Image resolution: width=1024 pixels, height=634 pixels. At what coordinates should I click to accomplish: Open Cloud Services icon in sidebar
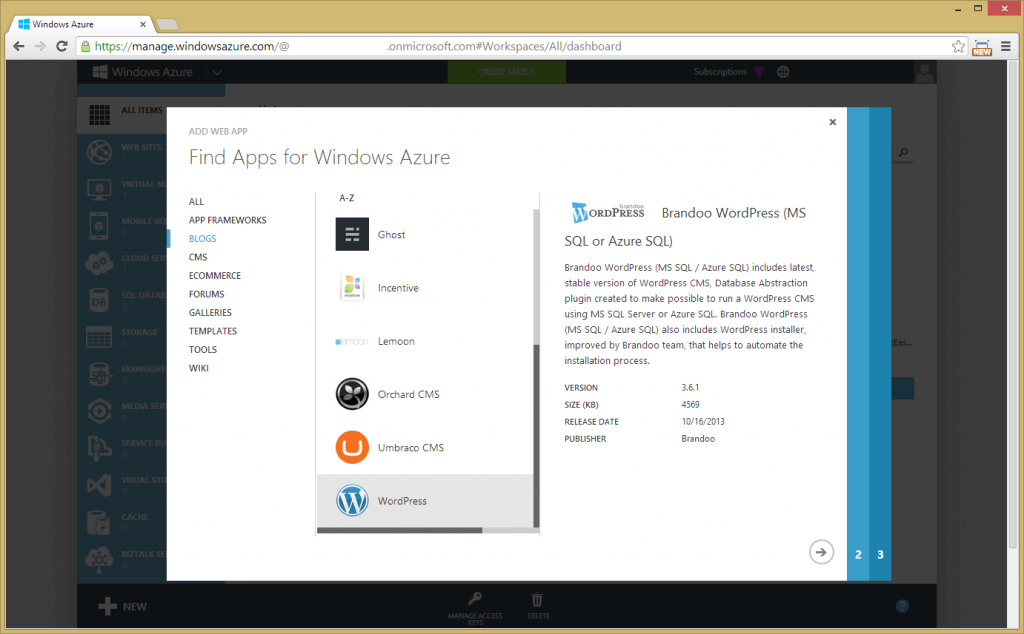99,263
